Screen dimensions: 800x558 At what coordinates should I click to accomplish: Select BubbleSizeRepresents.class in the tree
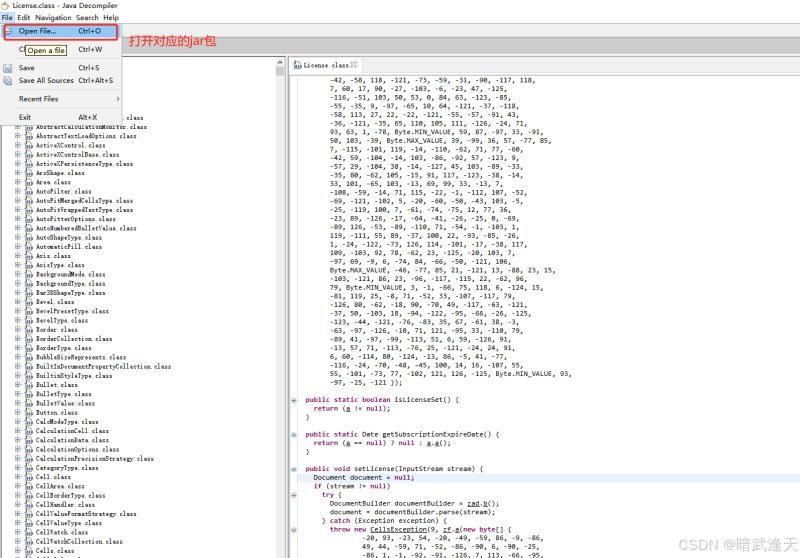click(x=81, y=357)
